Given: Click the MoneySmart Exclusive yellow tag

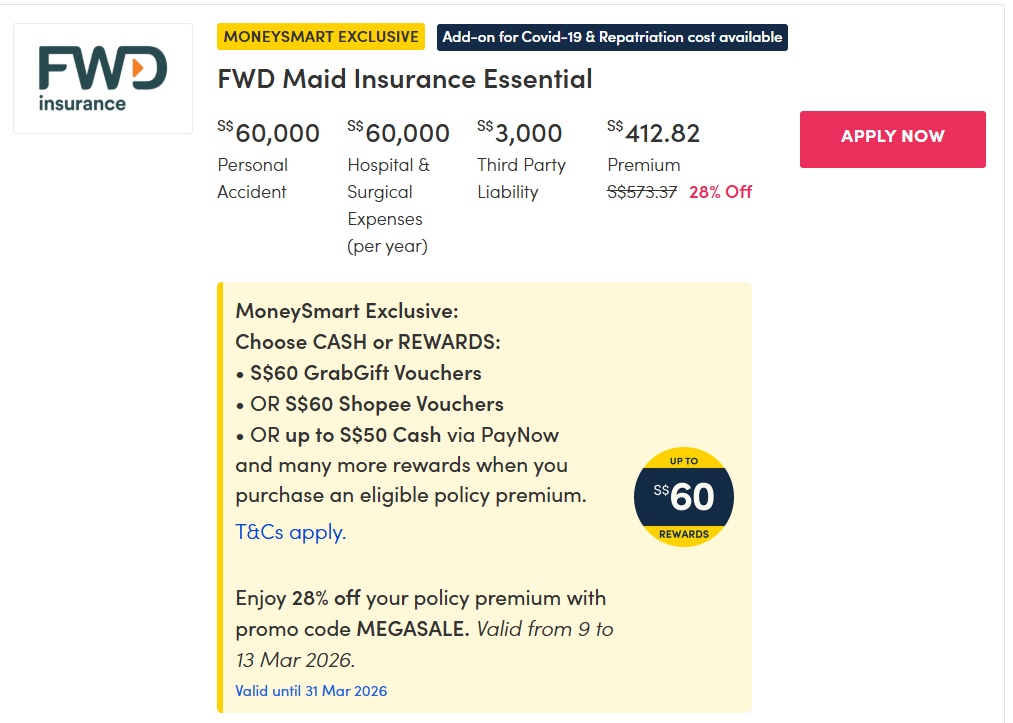Looking at the screenshot, I should (321, 37).
